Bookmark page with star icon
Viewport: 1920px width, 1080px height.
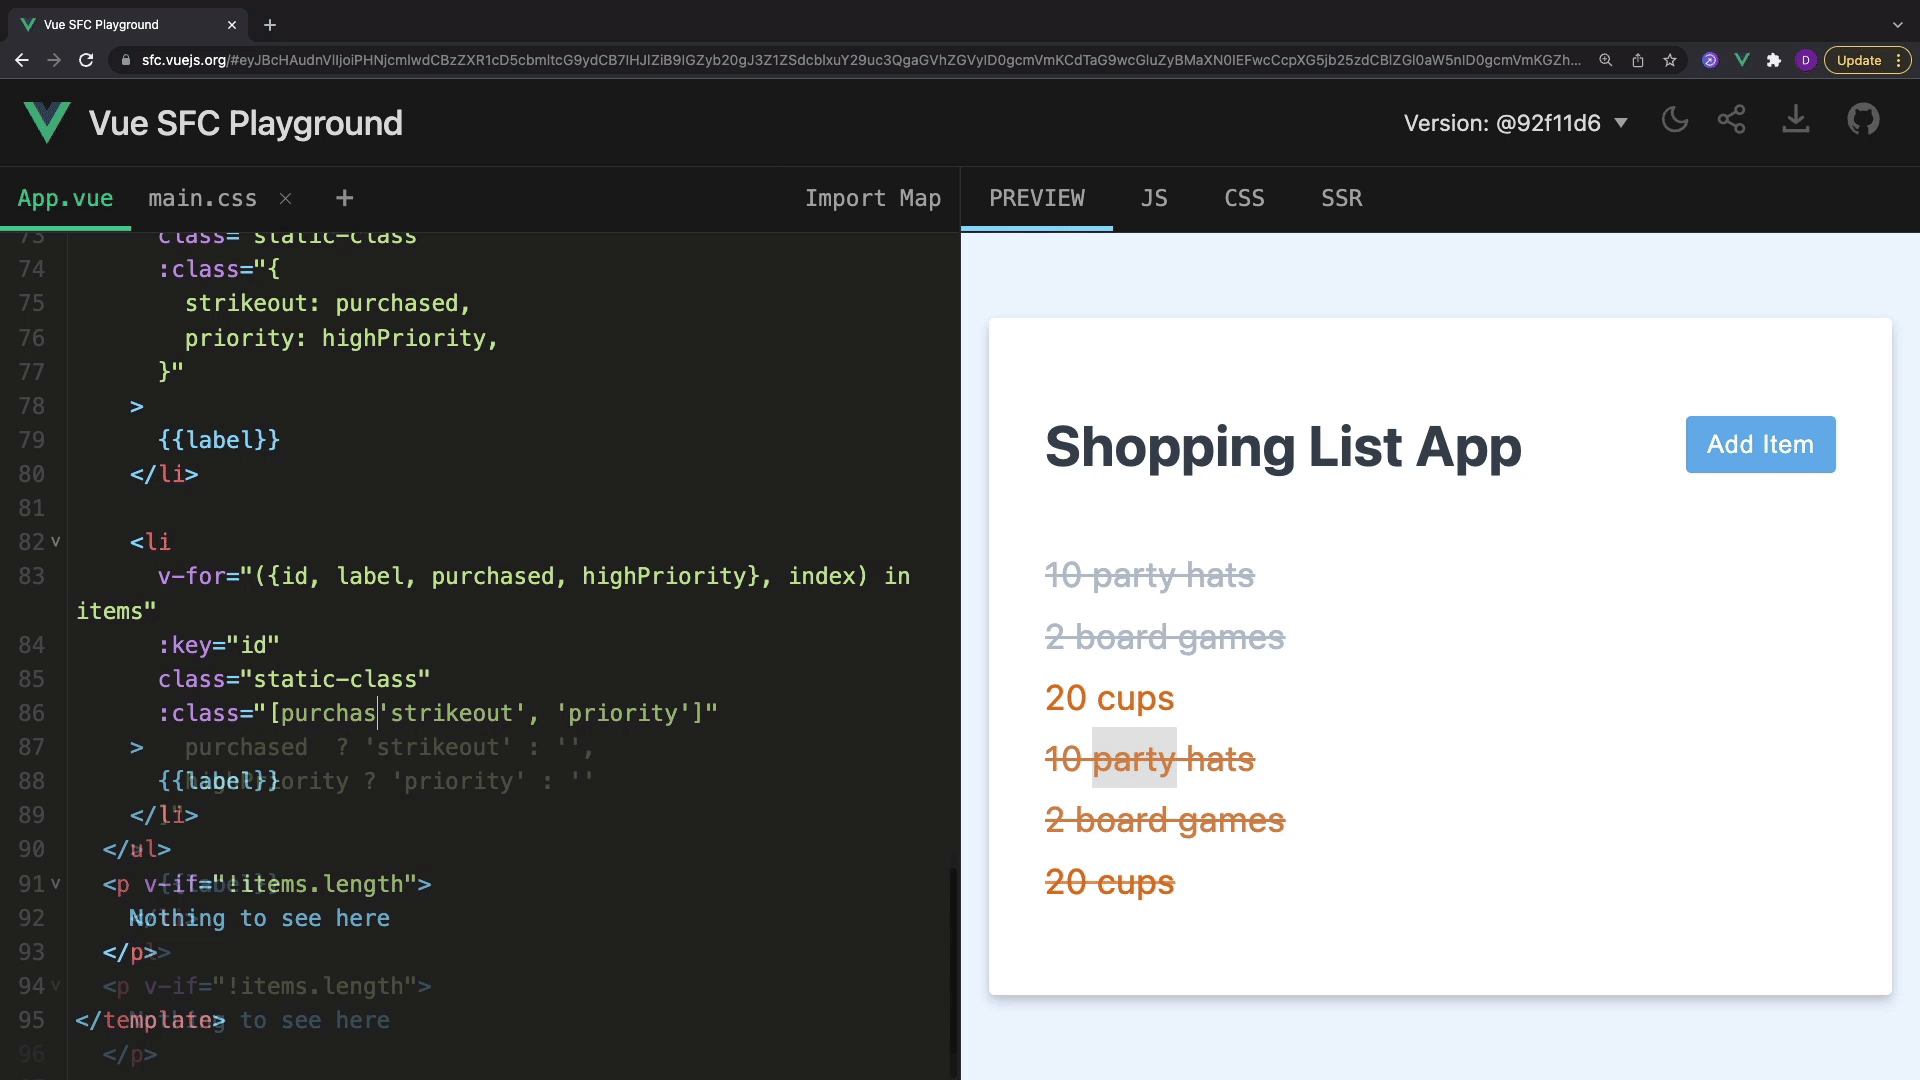[1670, 60]
